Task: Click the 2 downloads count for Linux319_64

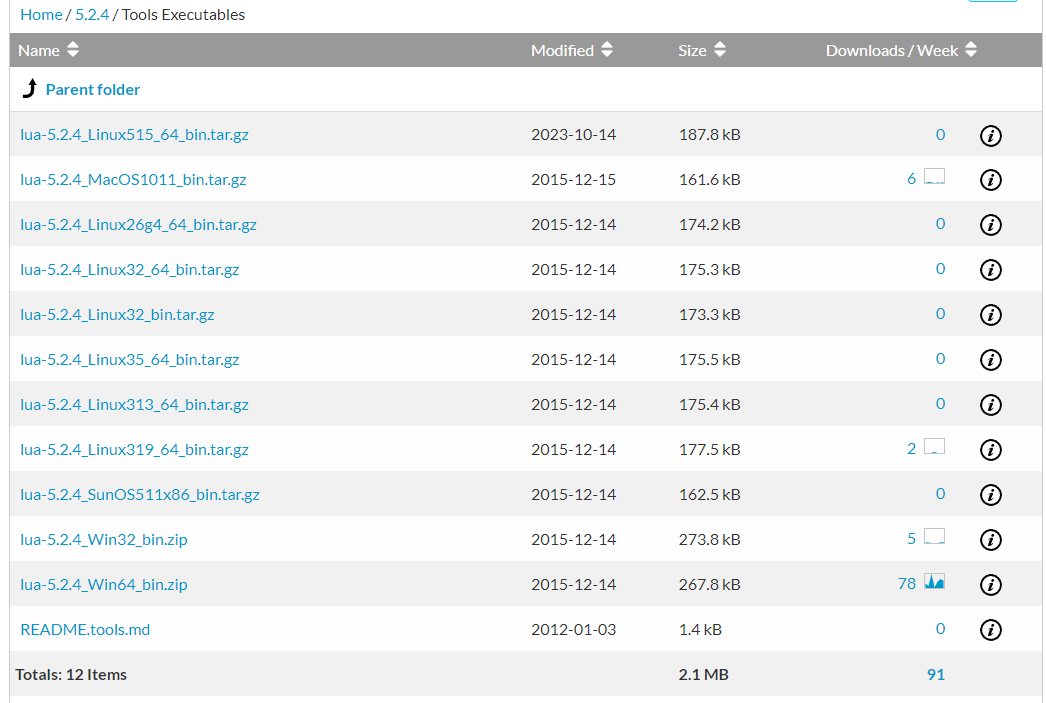Action: pyautogui.click(x=911, y=449)
